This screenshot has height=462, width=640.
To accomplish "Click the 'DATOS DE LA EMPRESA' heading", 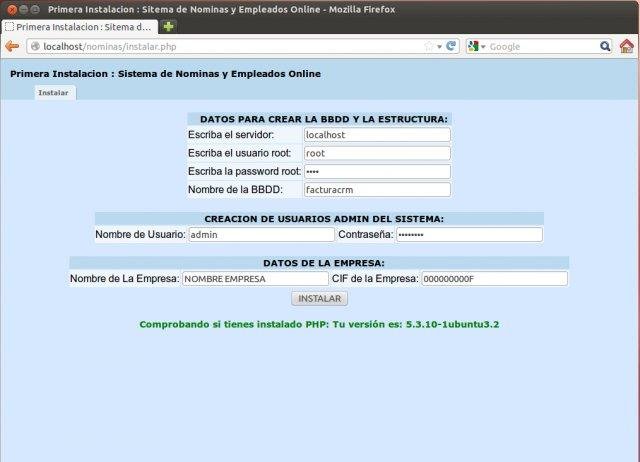I will 324,263.
